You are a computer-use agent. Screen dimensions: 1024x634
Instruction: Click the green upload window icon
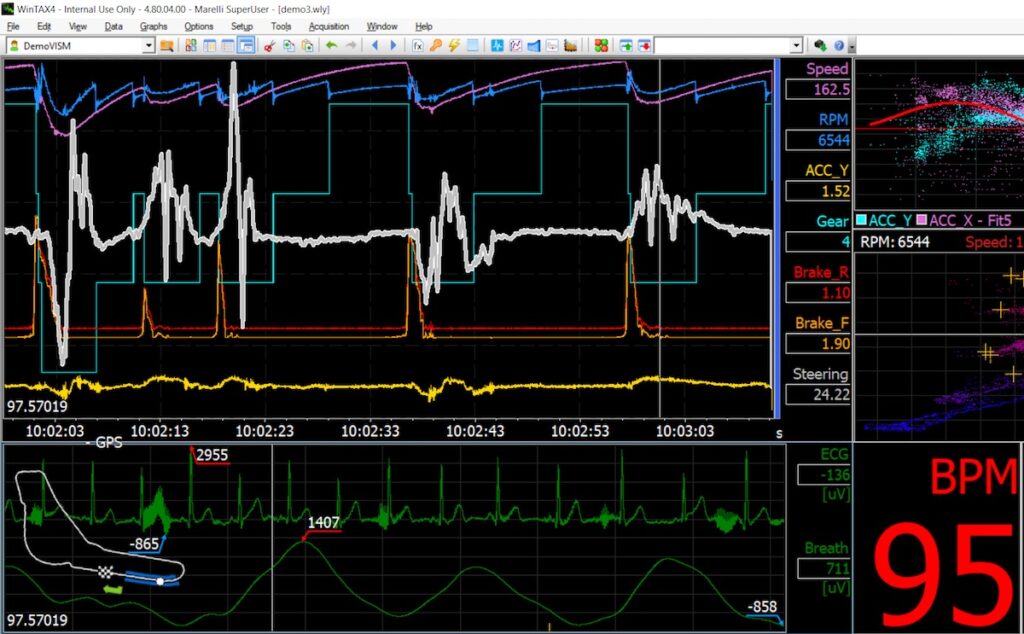pos(626,46)
